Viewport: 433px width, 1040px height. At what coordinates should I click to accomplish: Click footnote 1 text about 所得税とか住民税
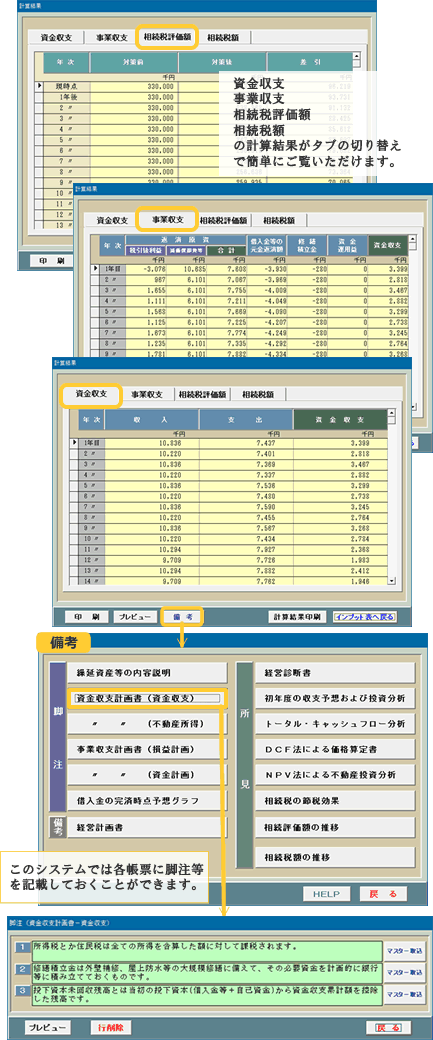[206, 950]
